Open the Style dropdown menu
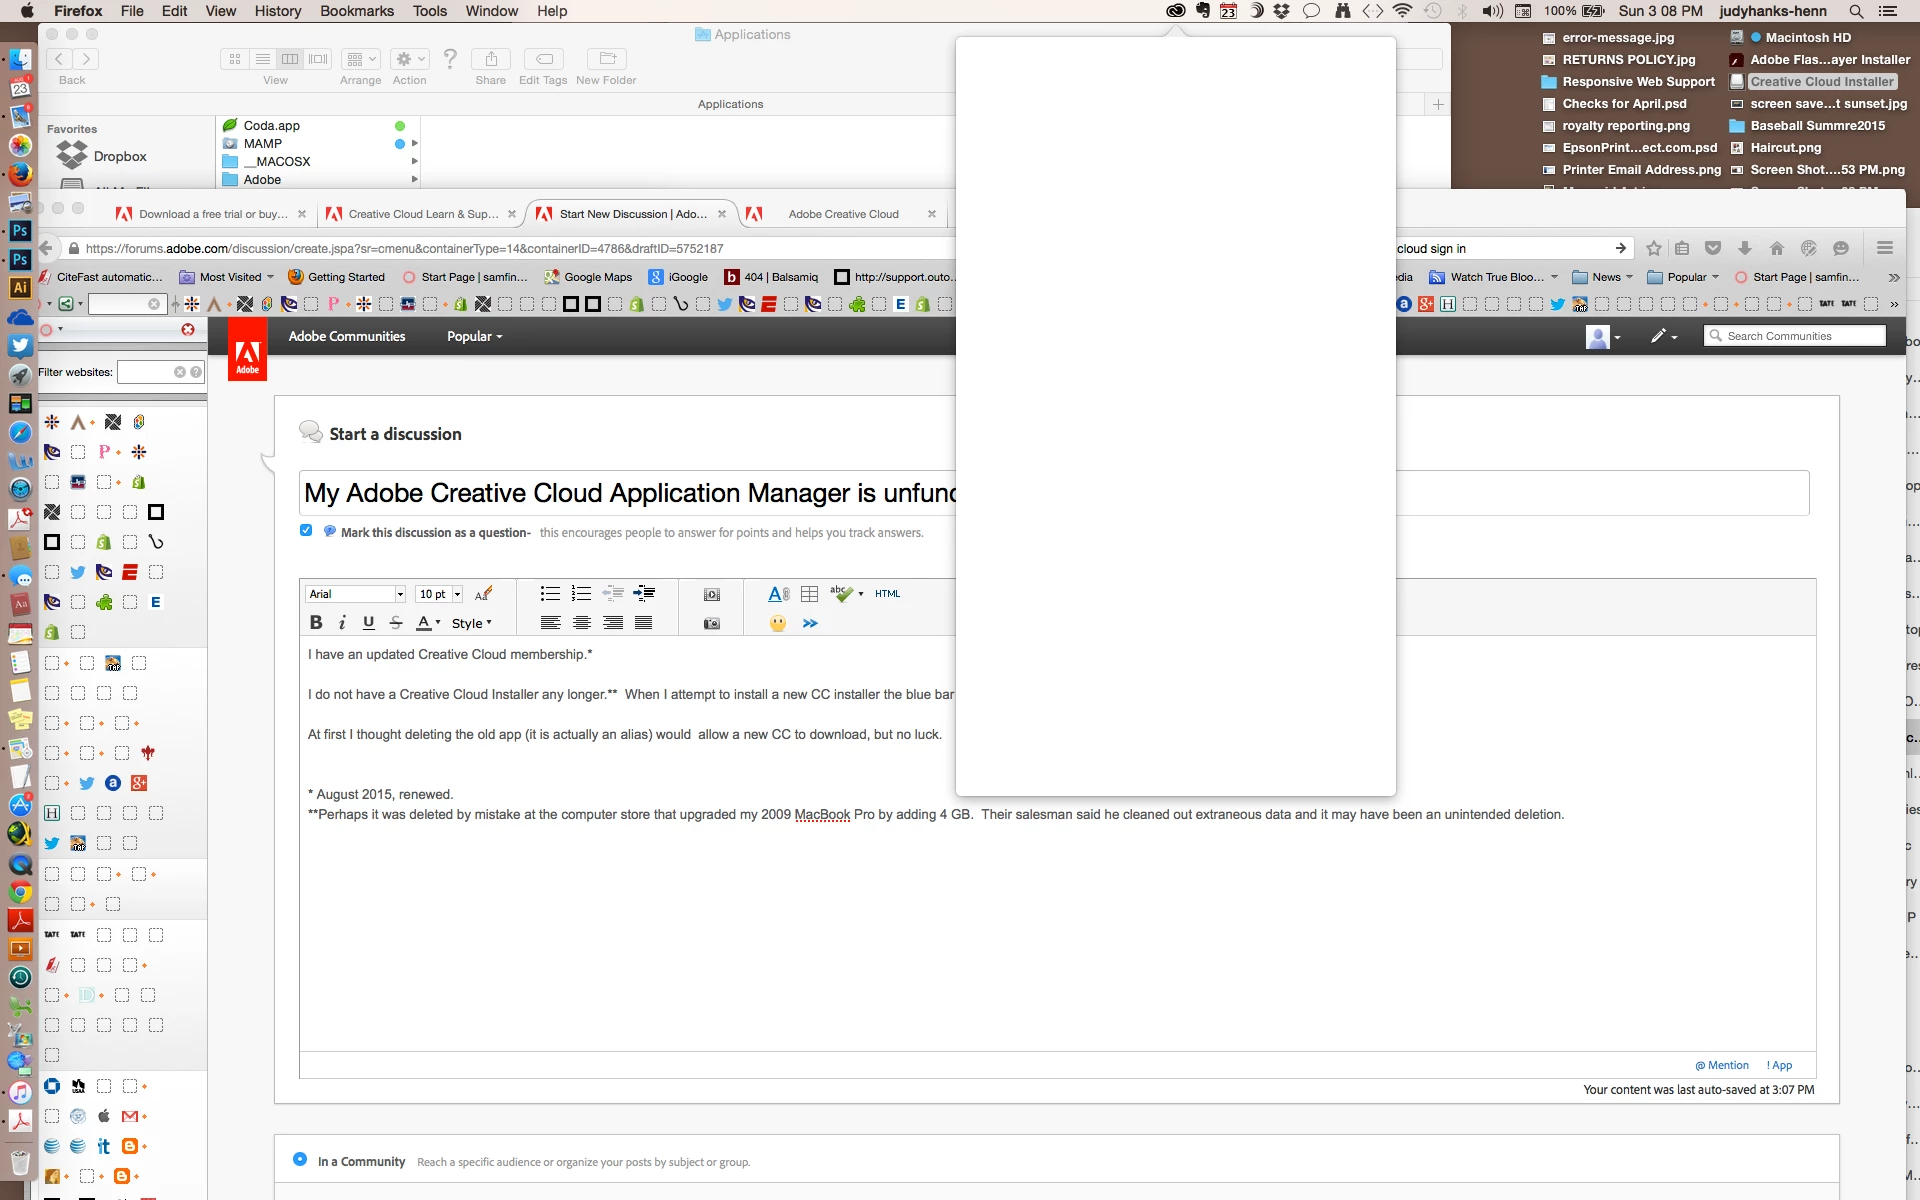1920x1200 pixels. click(x=471, y=623)
